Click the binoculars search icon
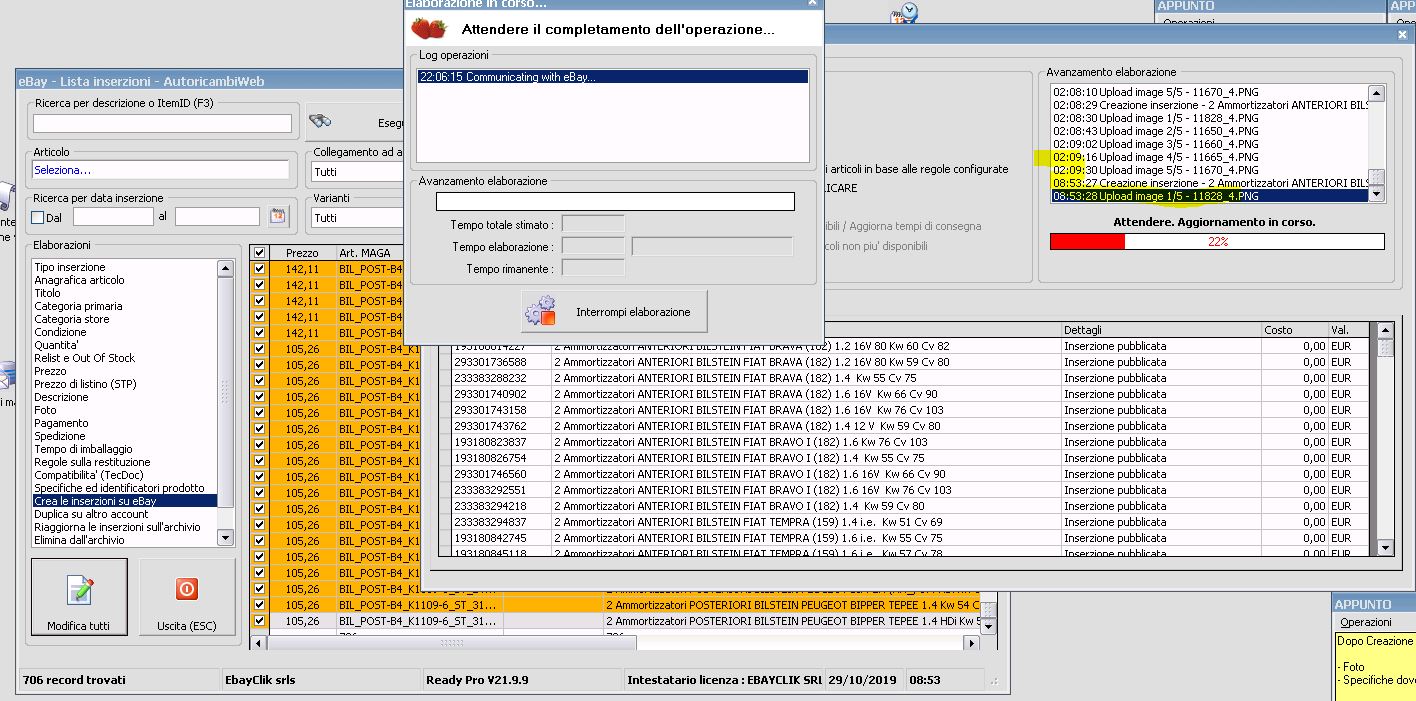Image resolution: width=1416 pixels, height=701 pixels. tap(320, 121)
